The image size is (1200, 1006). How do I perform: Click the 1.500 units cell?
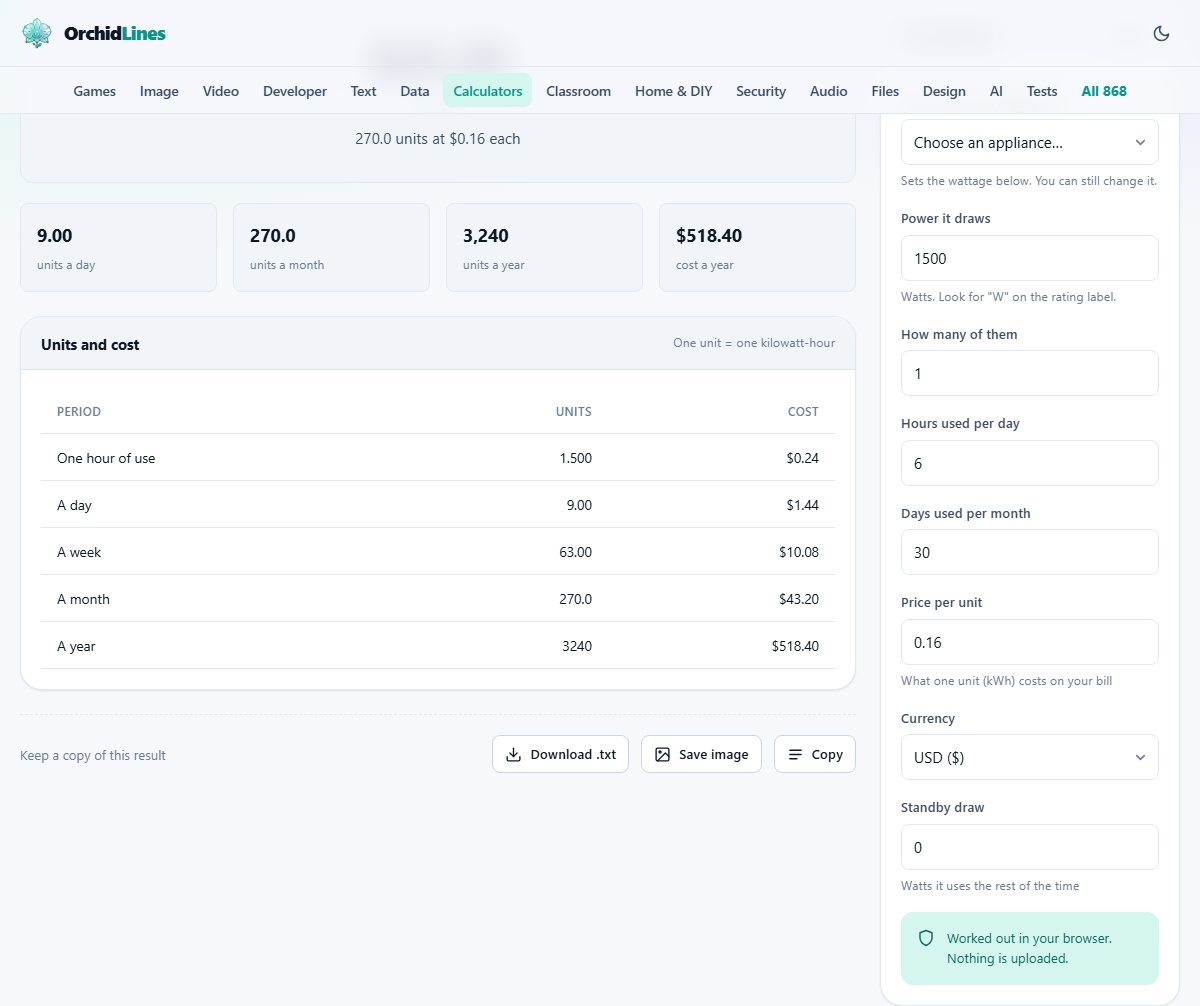[x=575, y=458]
